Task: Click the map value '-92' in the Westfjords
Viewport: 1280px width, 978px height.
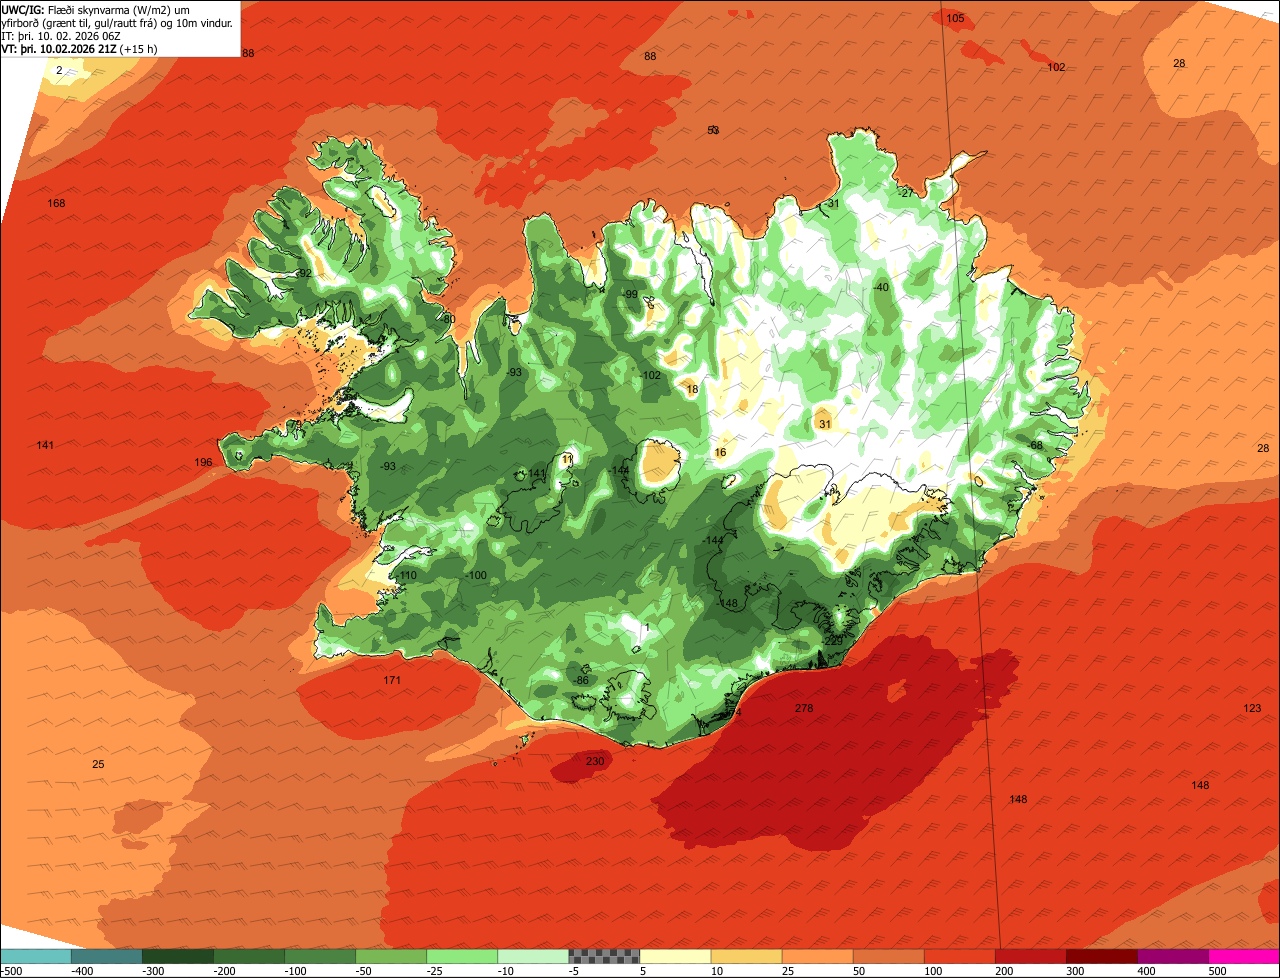Action: [x=304, y=273]
